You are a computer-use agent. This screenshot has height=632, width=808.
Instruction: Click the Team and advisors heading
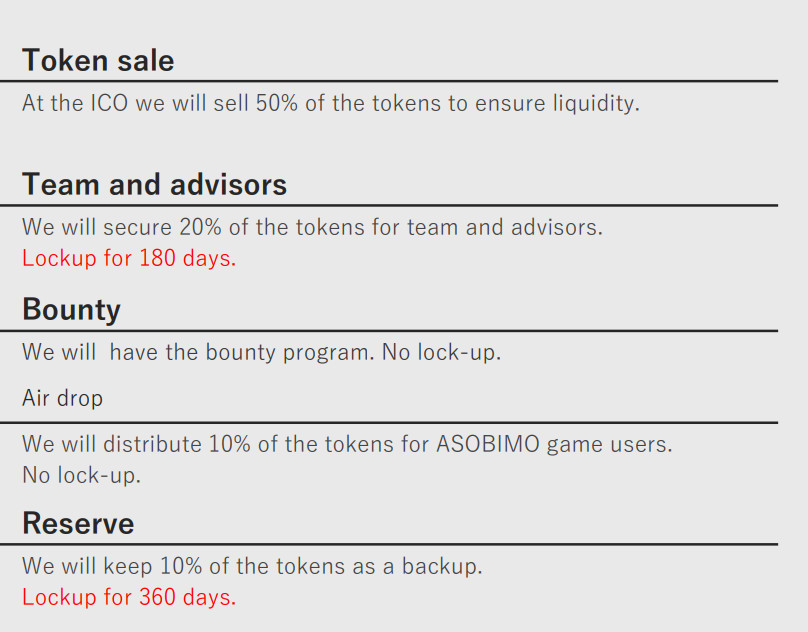[154, 185]
